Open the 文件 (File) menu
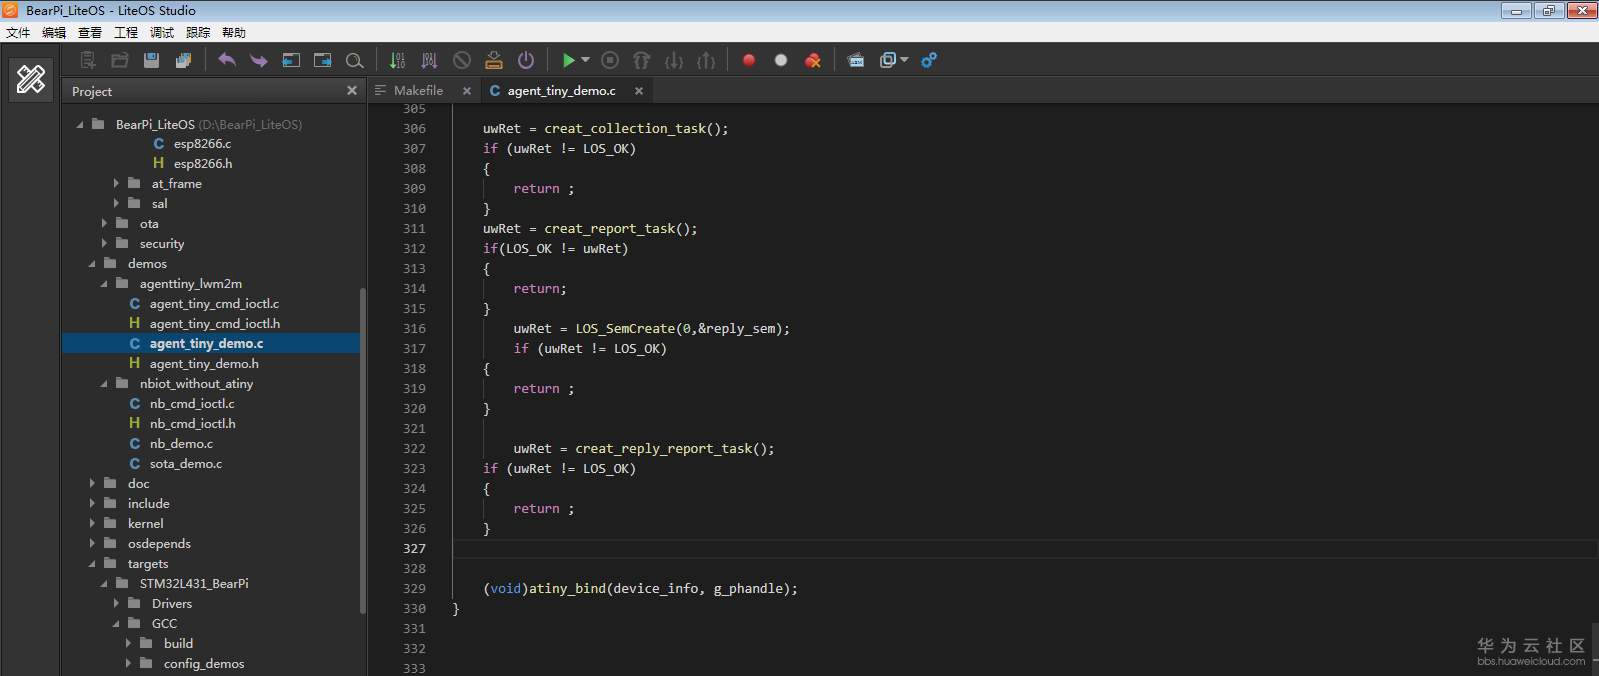This screenshot has width=1599, height=676. coord(18,32)
